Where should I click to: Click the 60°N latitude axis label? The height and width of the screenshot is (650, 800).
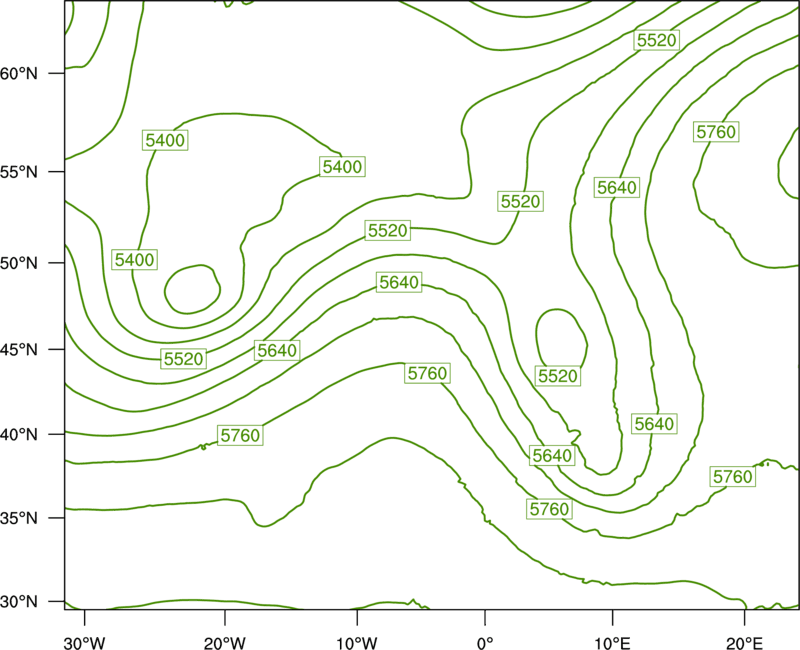click(19, 73)
